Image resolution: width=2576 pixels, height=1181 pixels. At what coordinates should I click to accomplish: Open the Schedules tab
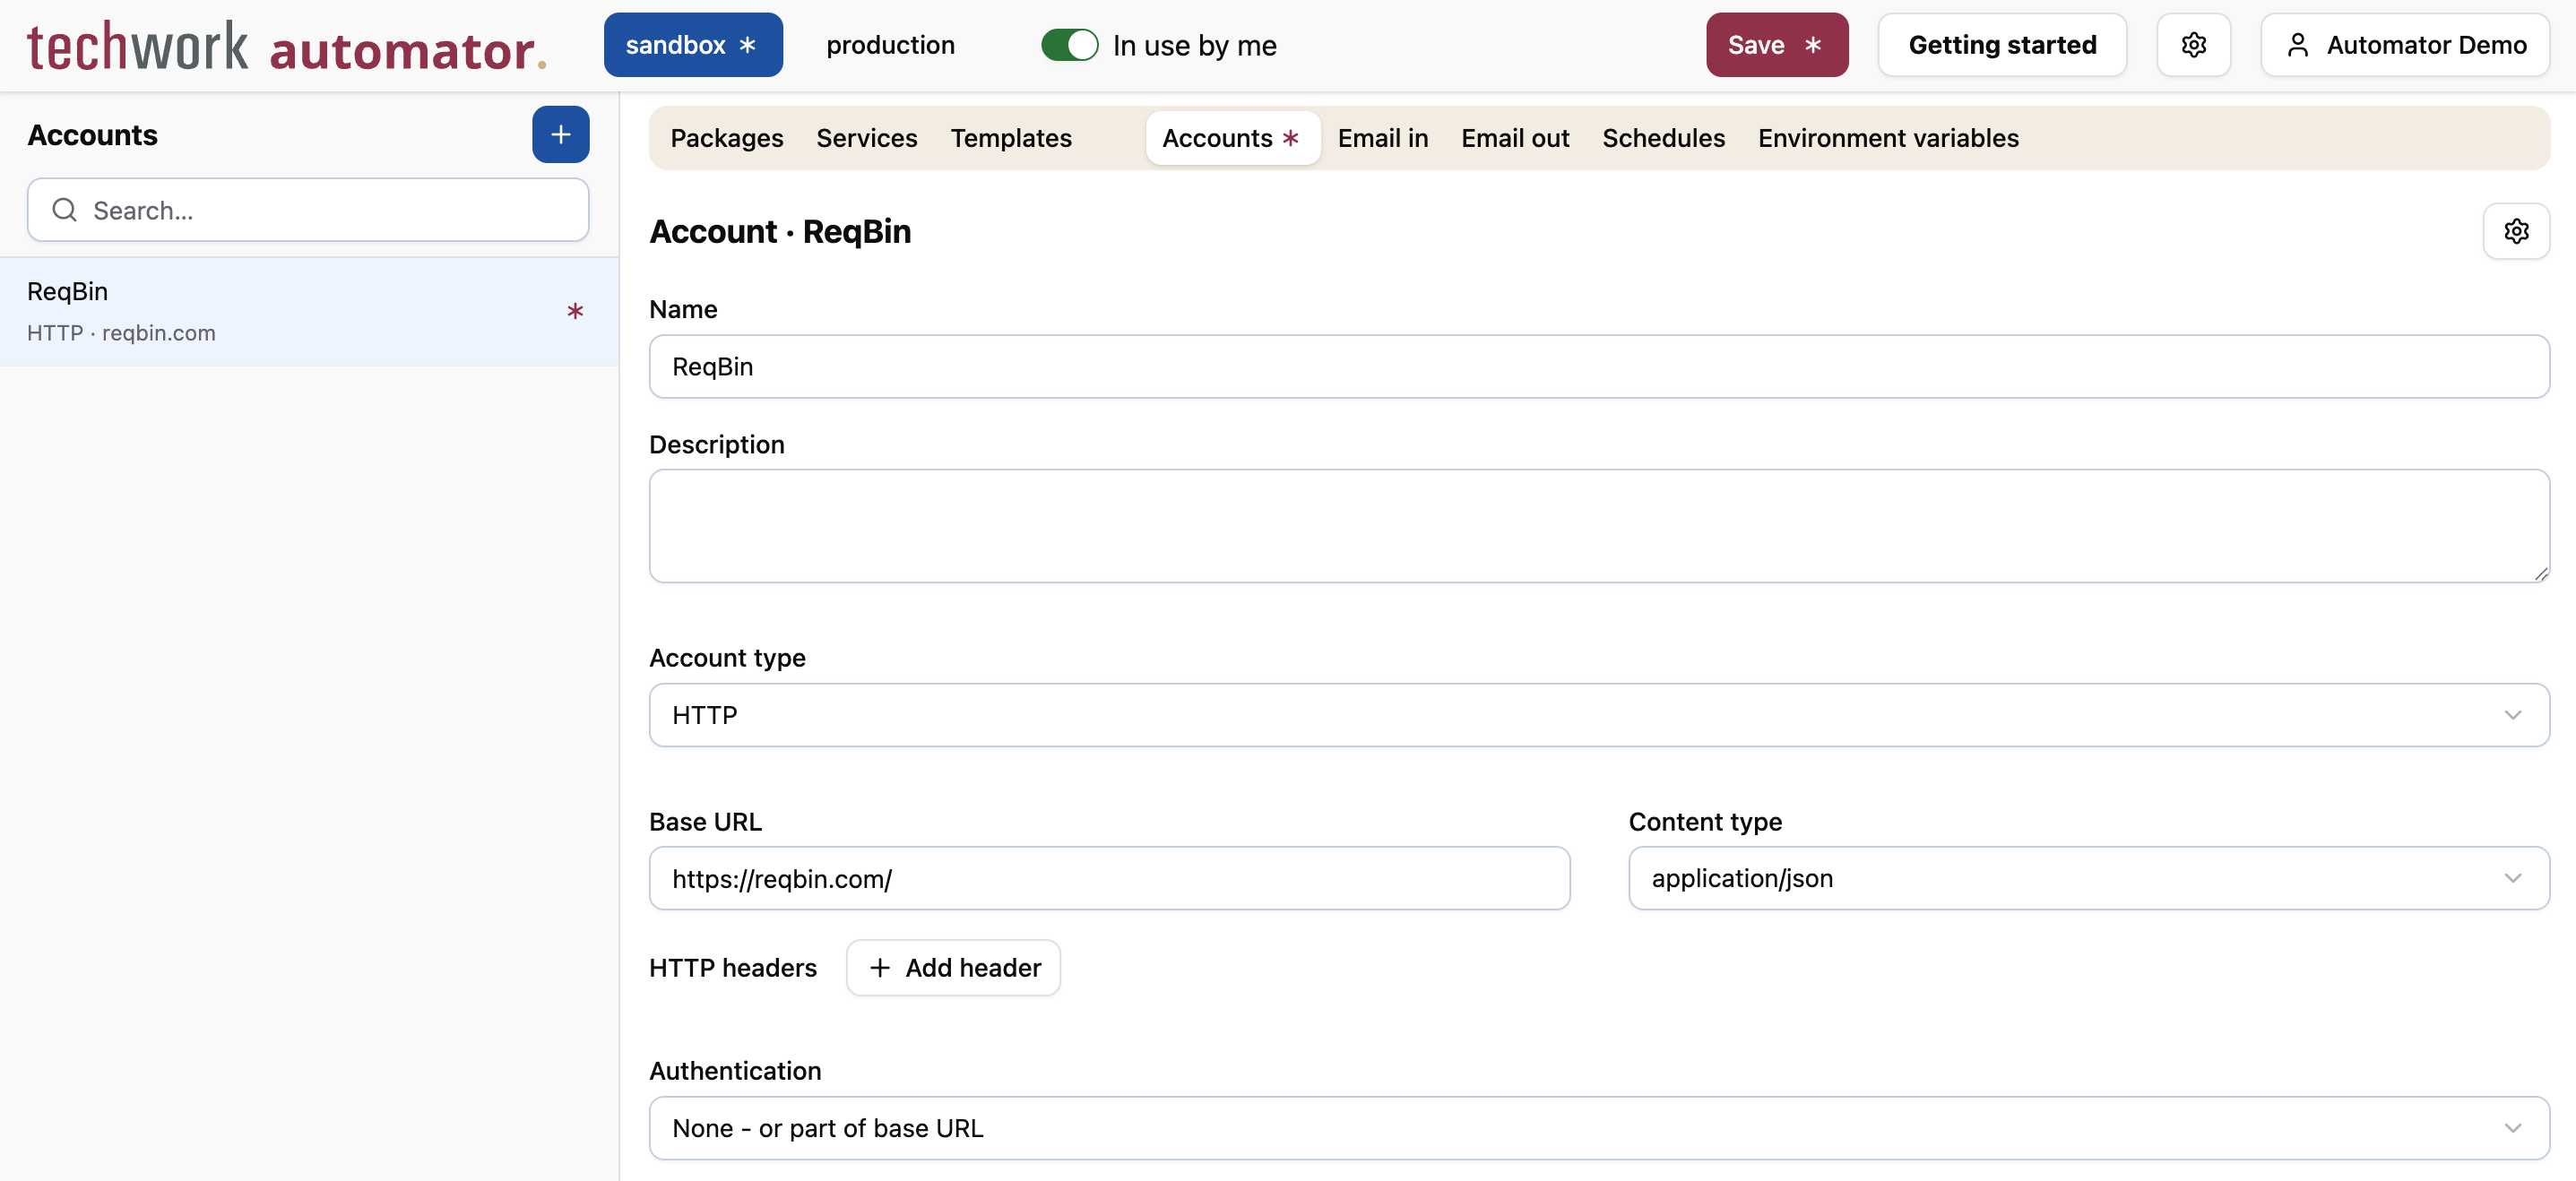(1663, 138)
